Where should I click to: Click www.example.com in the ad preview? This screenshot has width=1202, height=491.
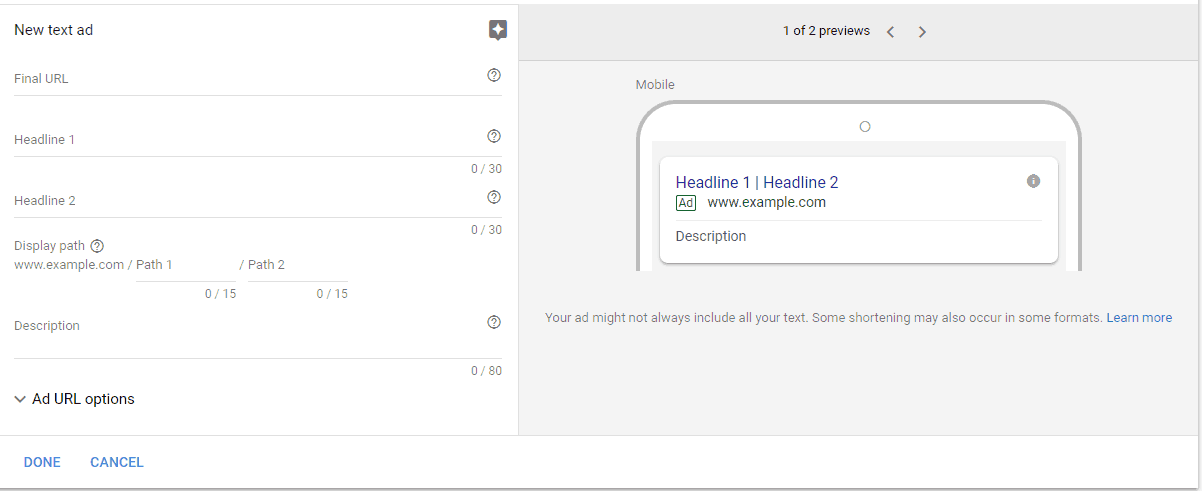(x=767, y=202)
